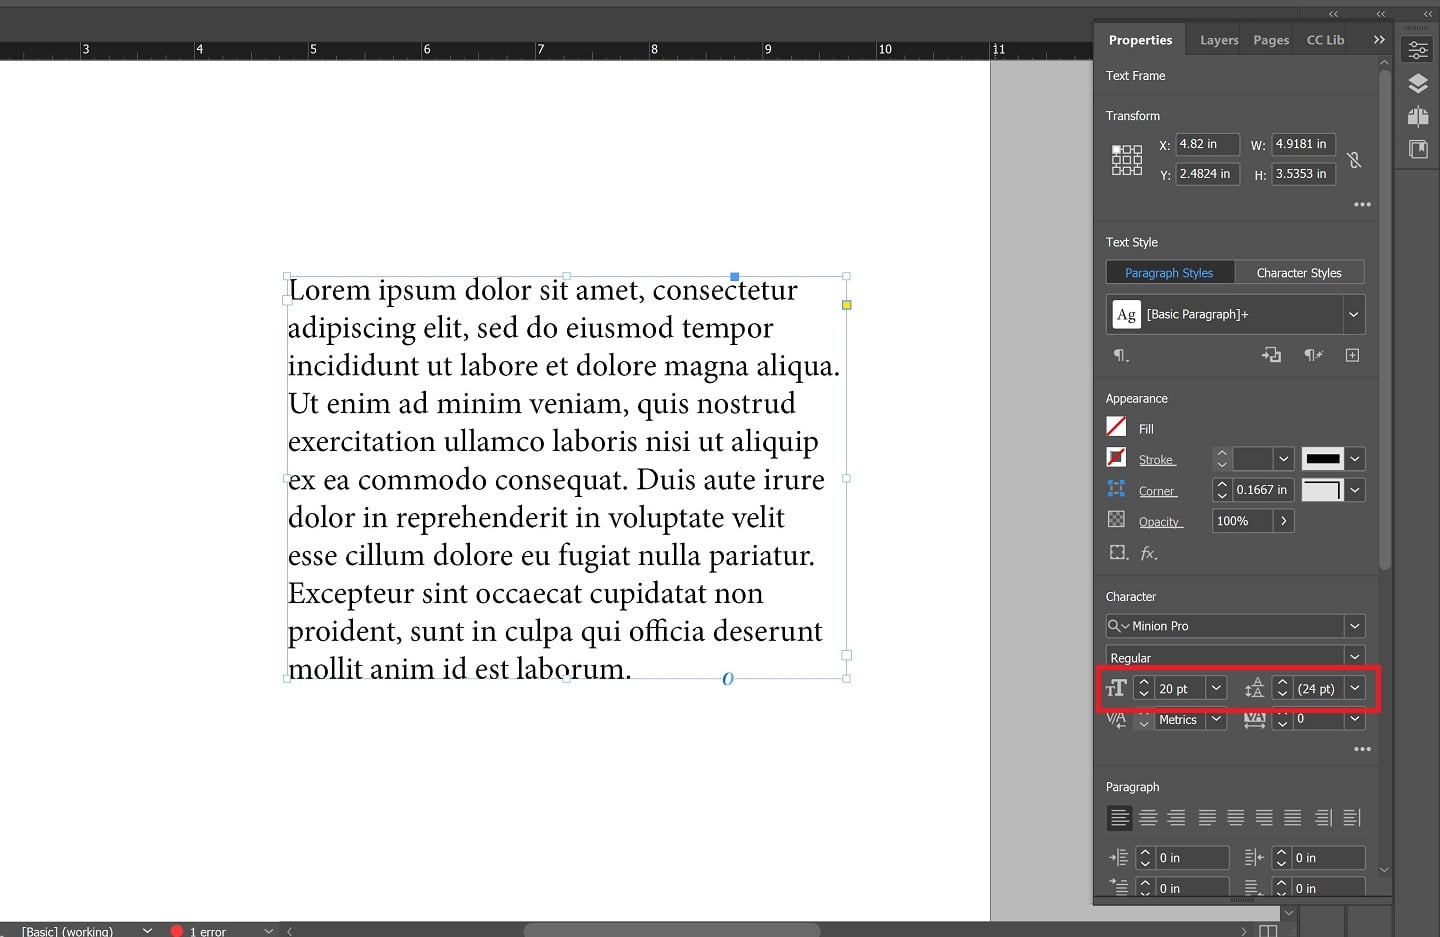Expand the leading value dropdown showing 24 pt
Viewport: 1440px width, 937px height.
coord(1355,688)
